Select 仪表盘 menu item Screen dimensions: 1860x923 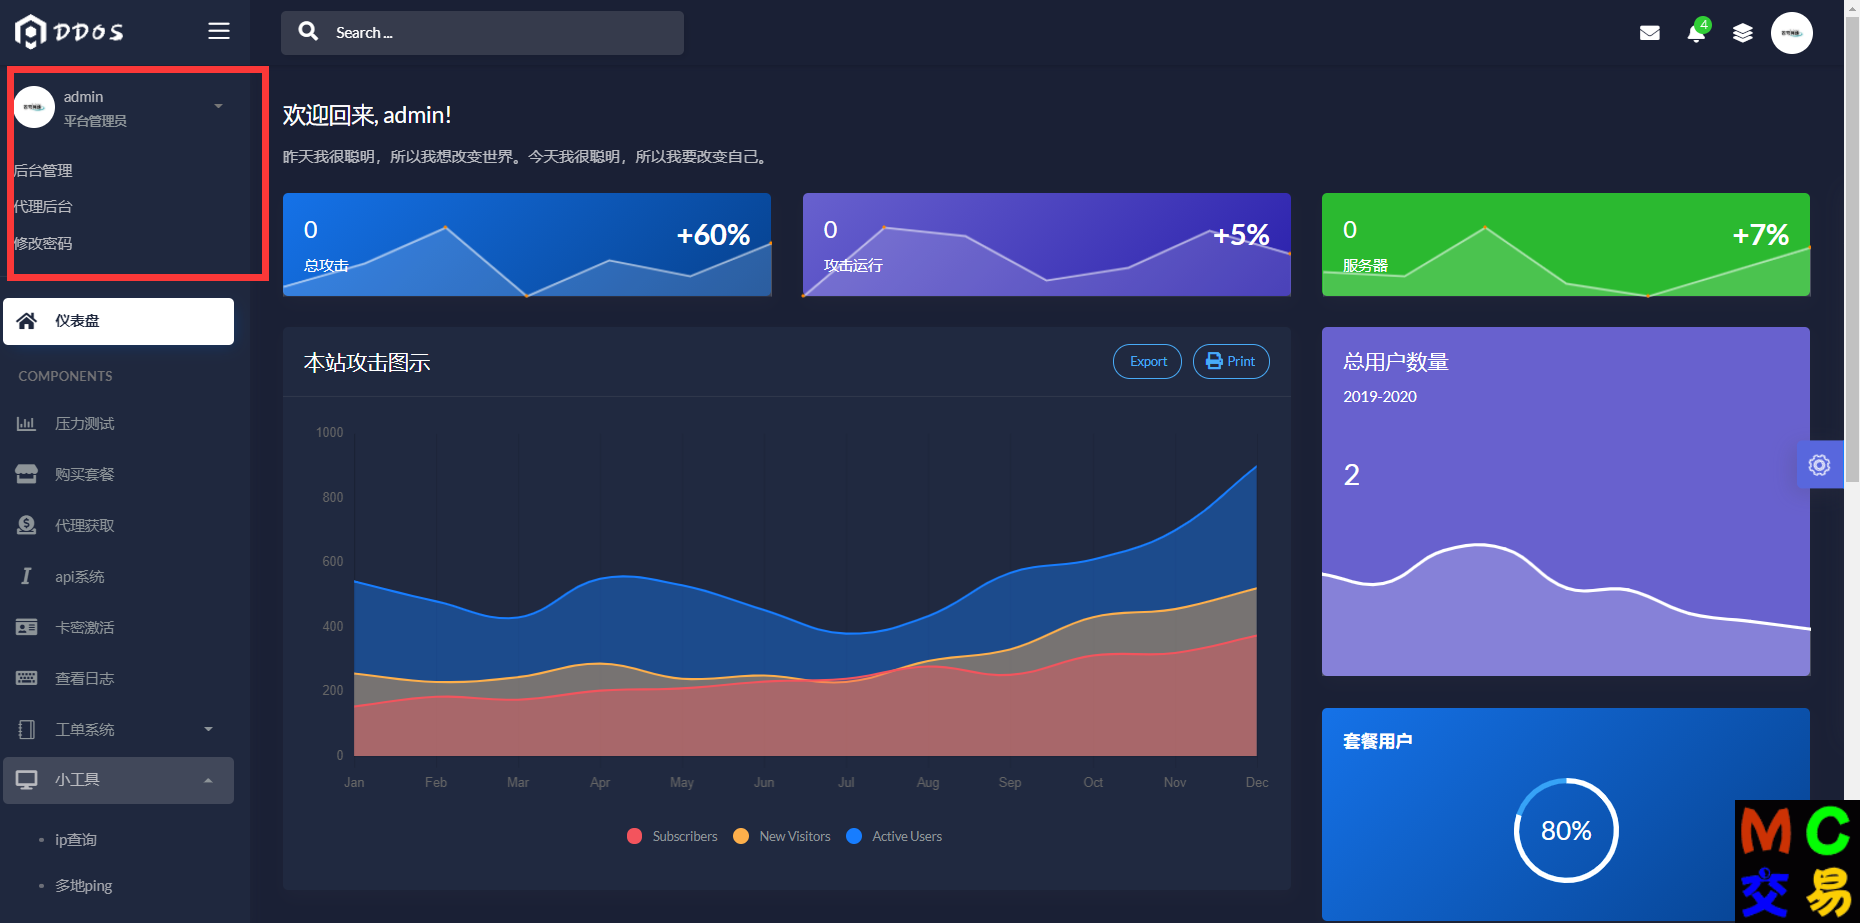click(118, 321)
